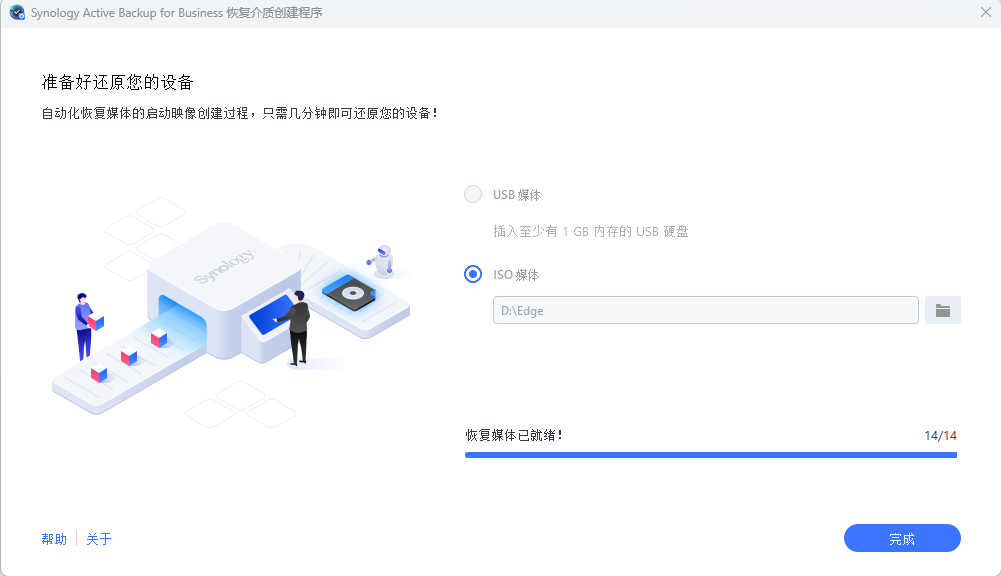Click the disc icon in the illustration
Viewport: 1001px width, 576px height.
[x=352, y=293]
